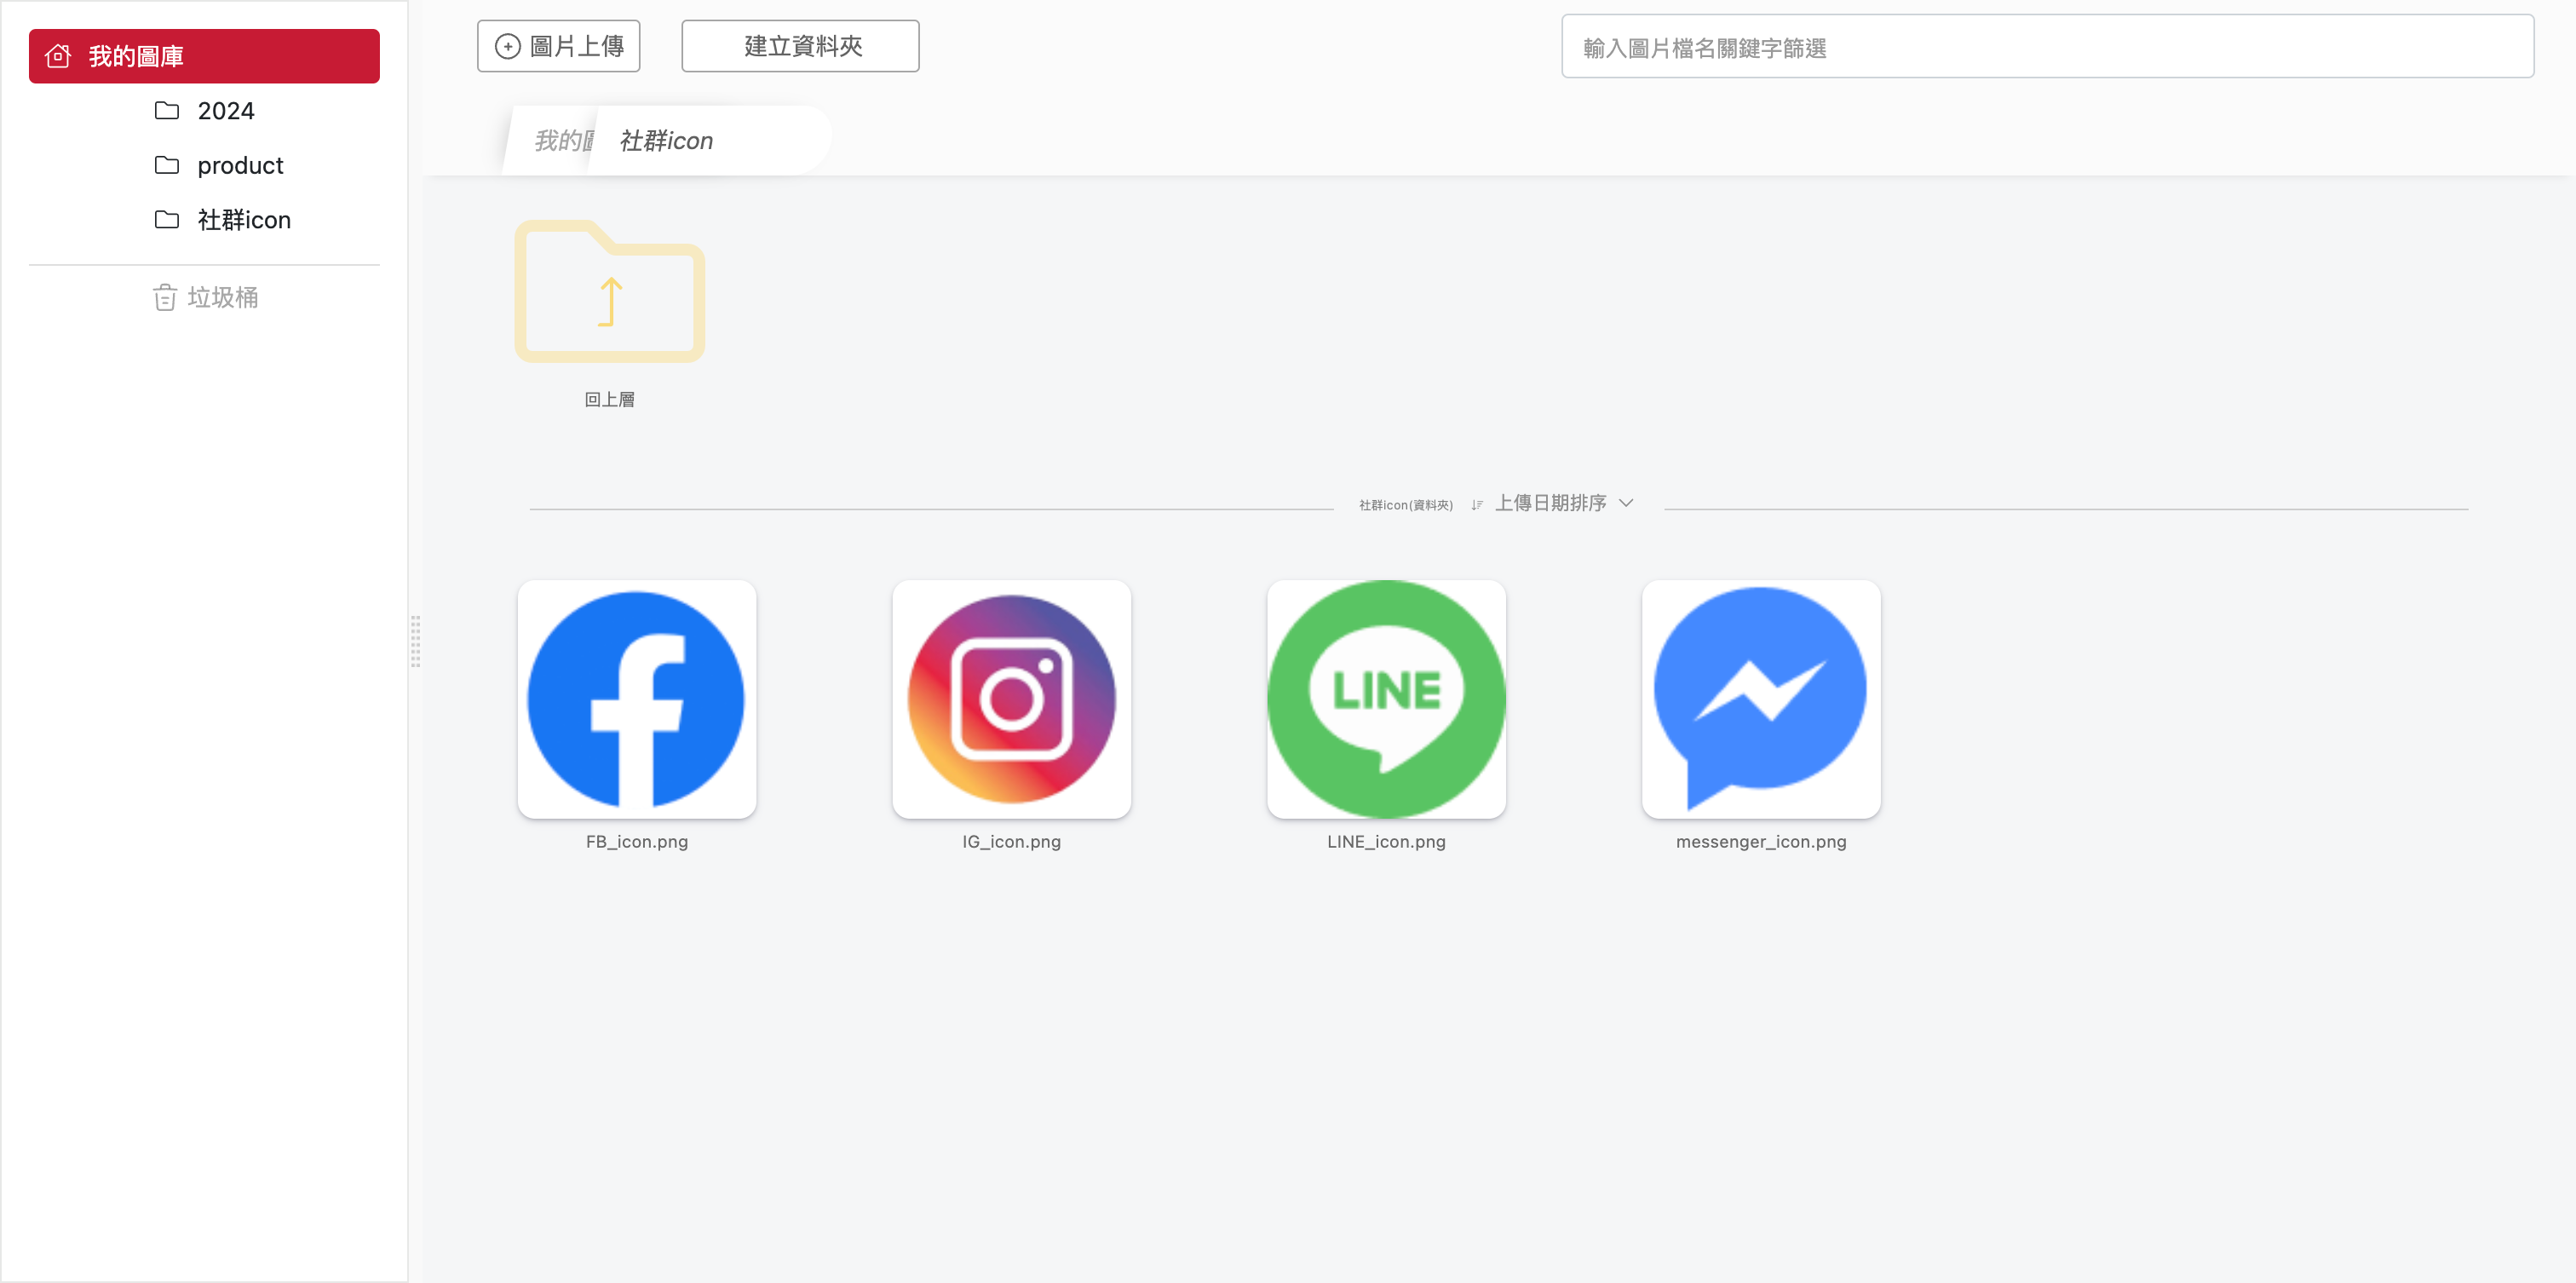
Task: Select the LINE_icon.png thumbnail
Action: [1386, 699]
